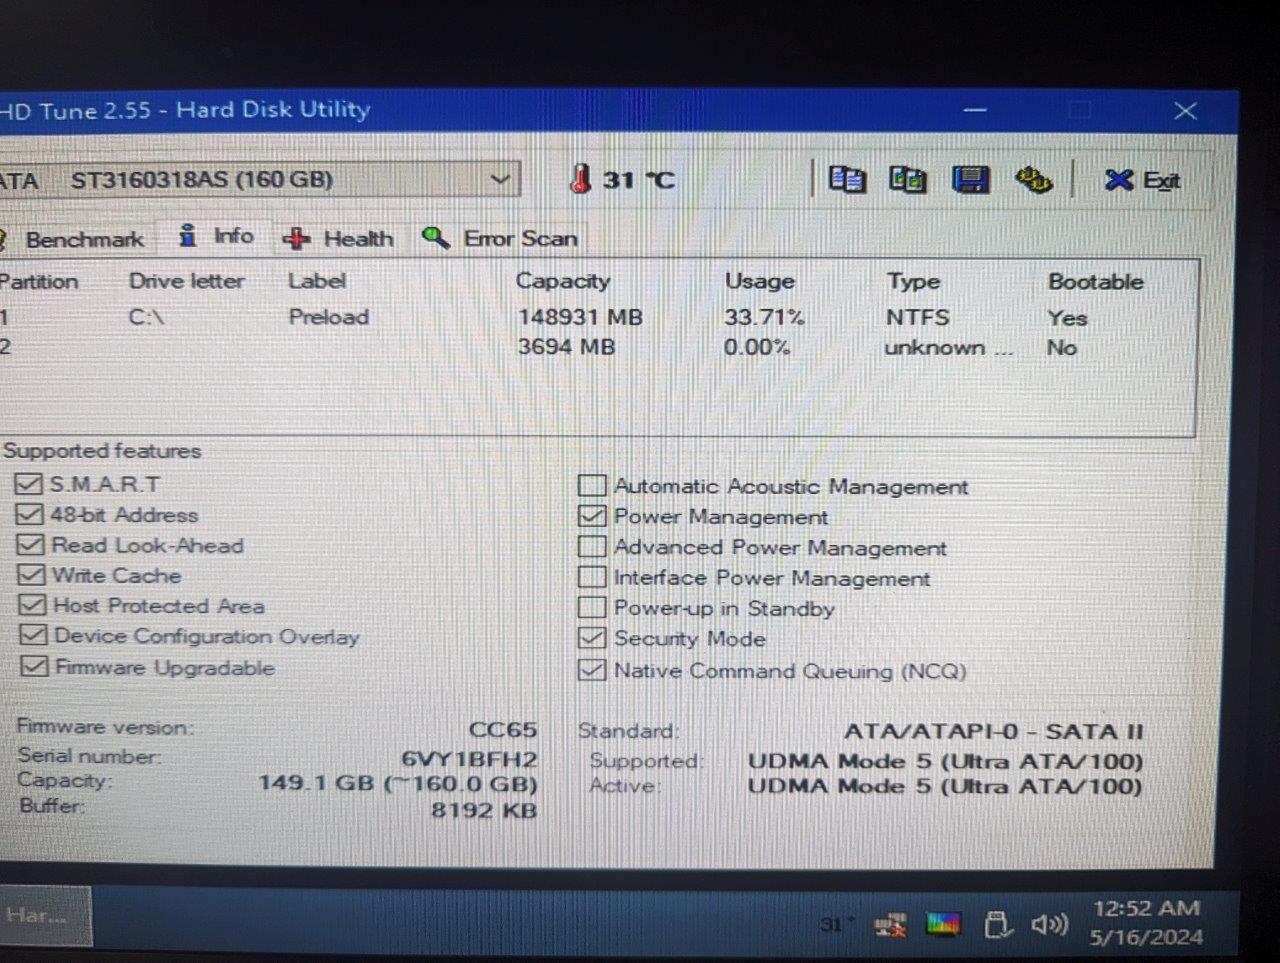Switch to the Error Scan tab

tap(501, 238)
